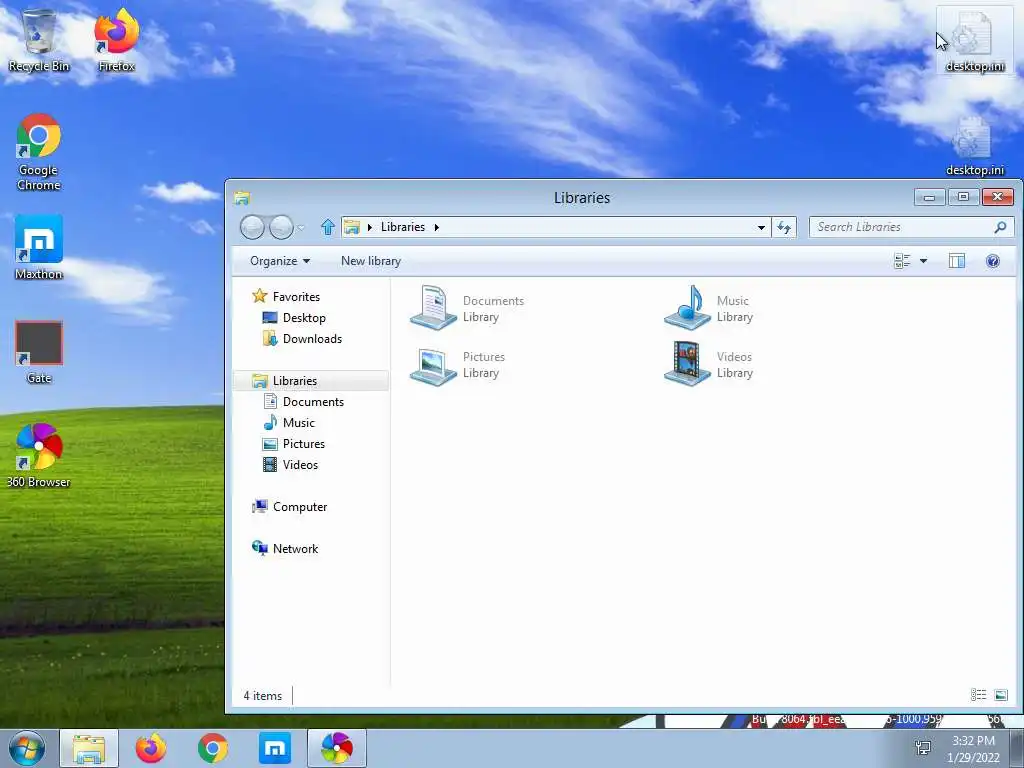1024x768 pixels.
Task: Select the Videos Library item
Action: click(709, 364)
